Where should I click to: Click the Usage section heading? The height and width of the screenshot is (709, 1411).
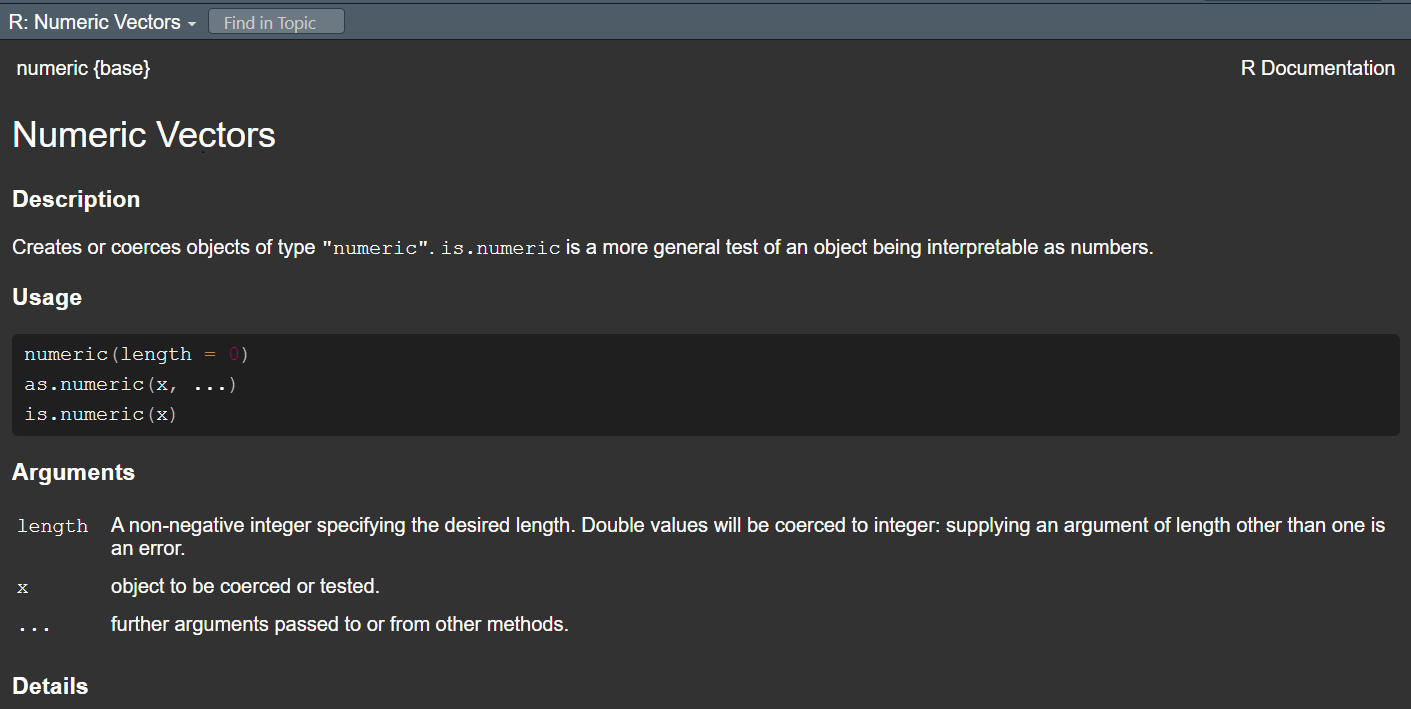(x=47, y=297)
